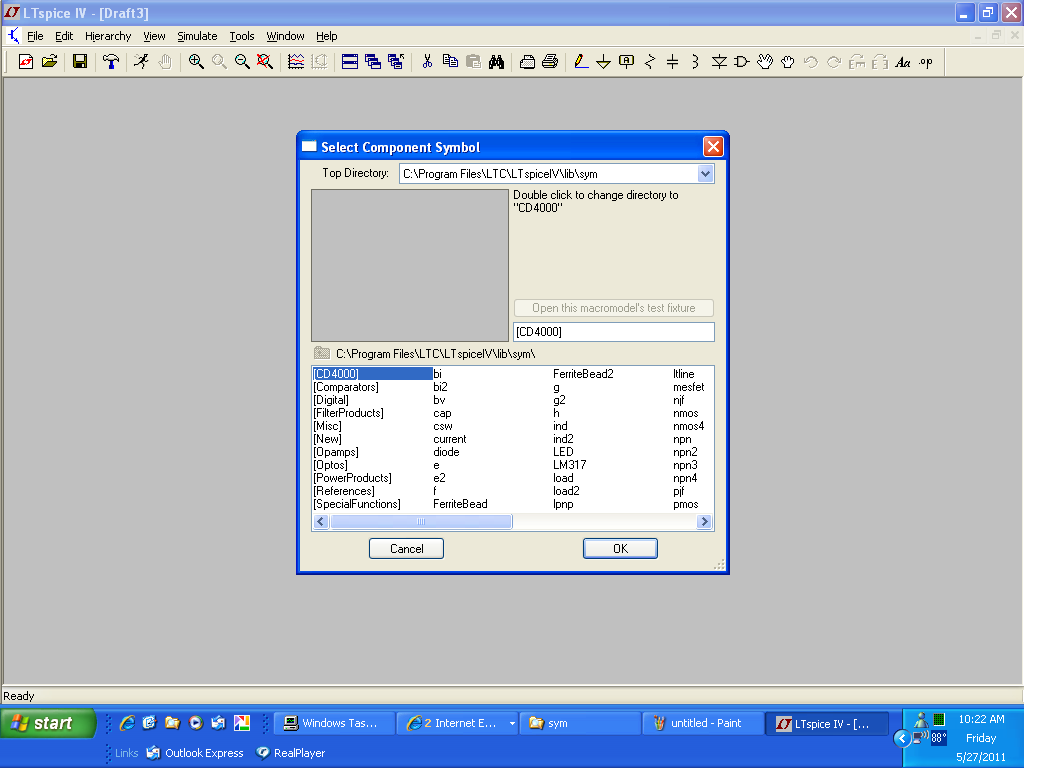Select the 'LM317' symbol entry
The height and width of the screenshot is (770, 1042).
pos(570,465)
